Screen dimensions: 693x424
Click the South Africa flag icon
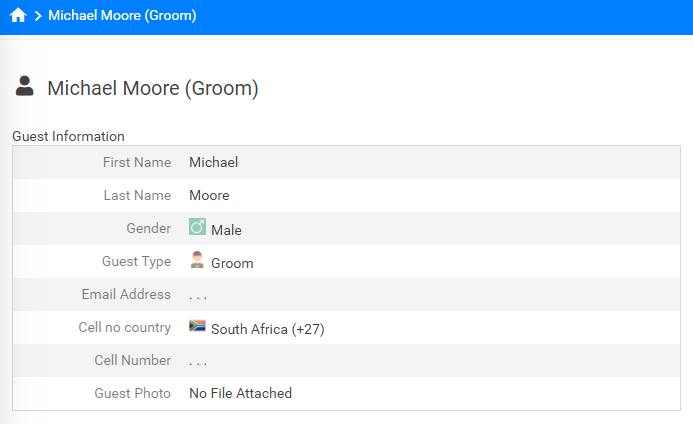197,326
